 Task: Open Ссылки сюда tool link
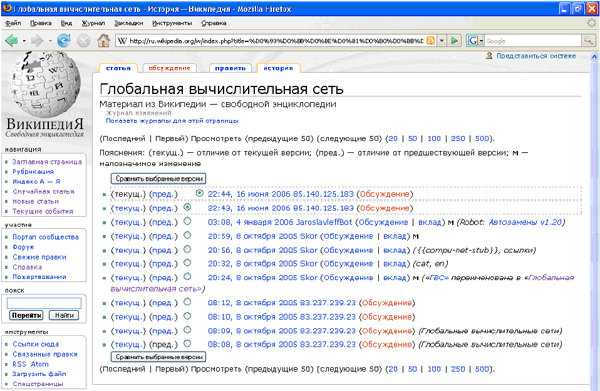[36, 344]
